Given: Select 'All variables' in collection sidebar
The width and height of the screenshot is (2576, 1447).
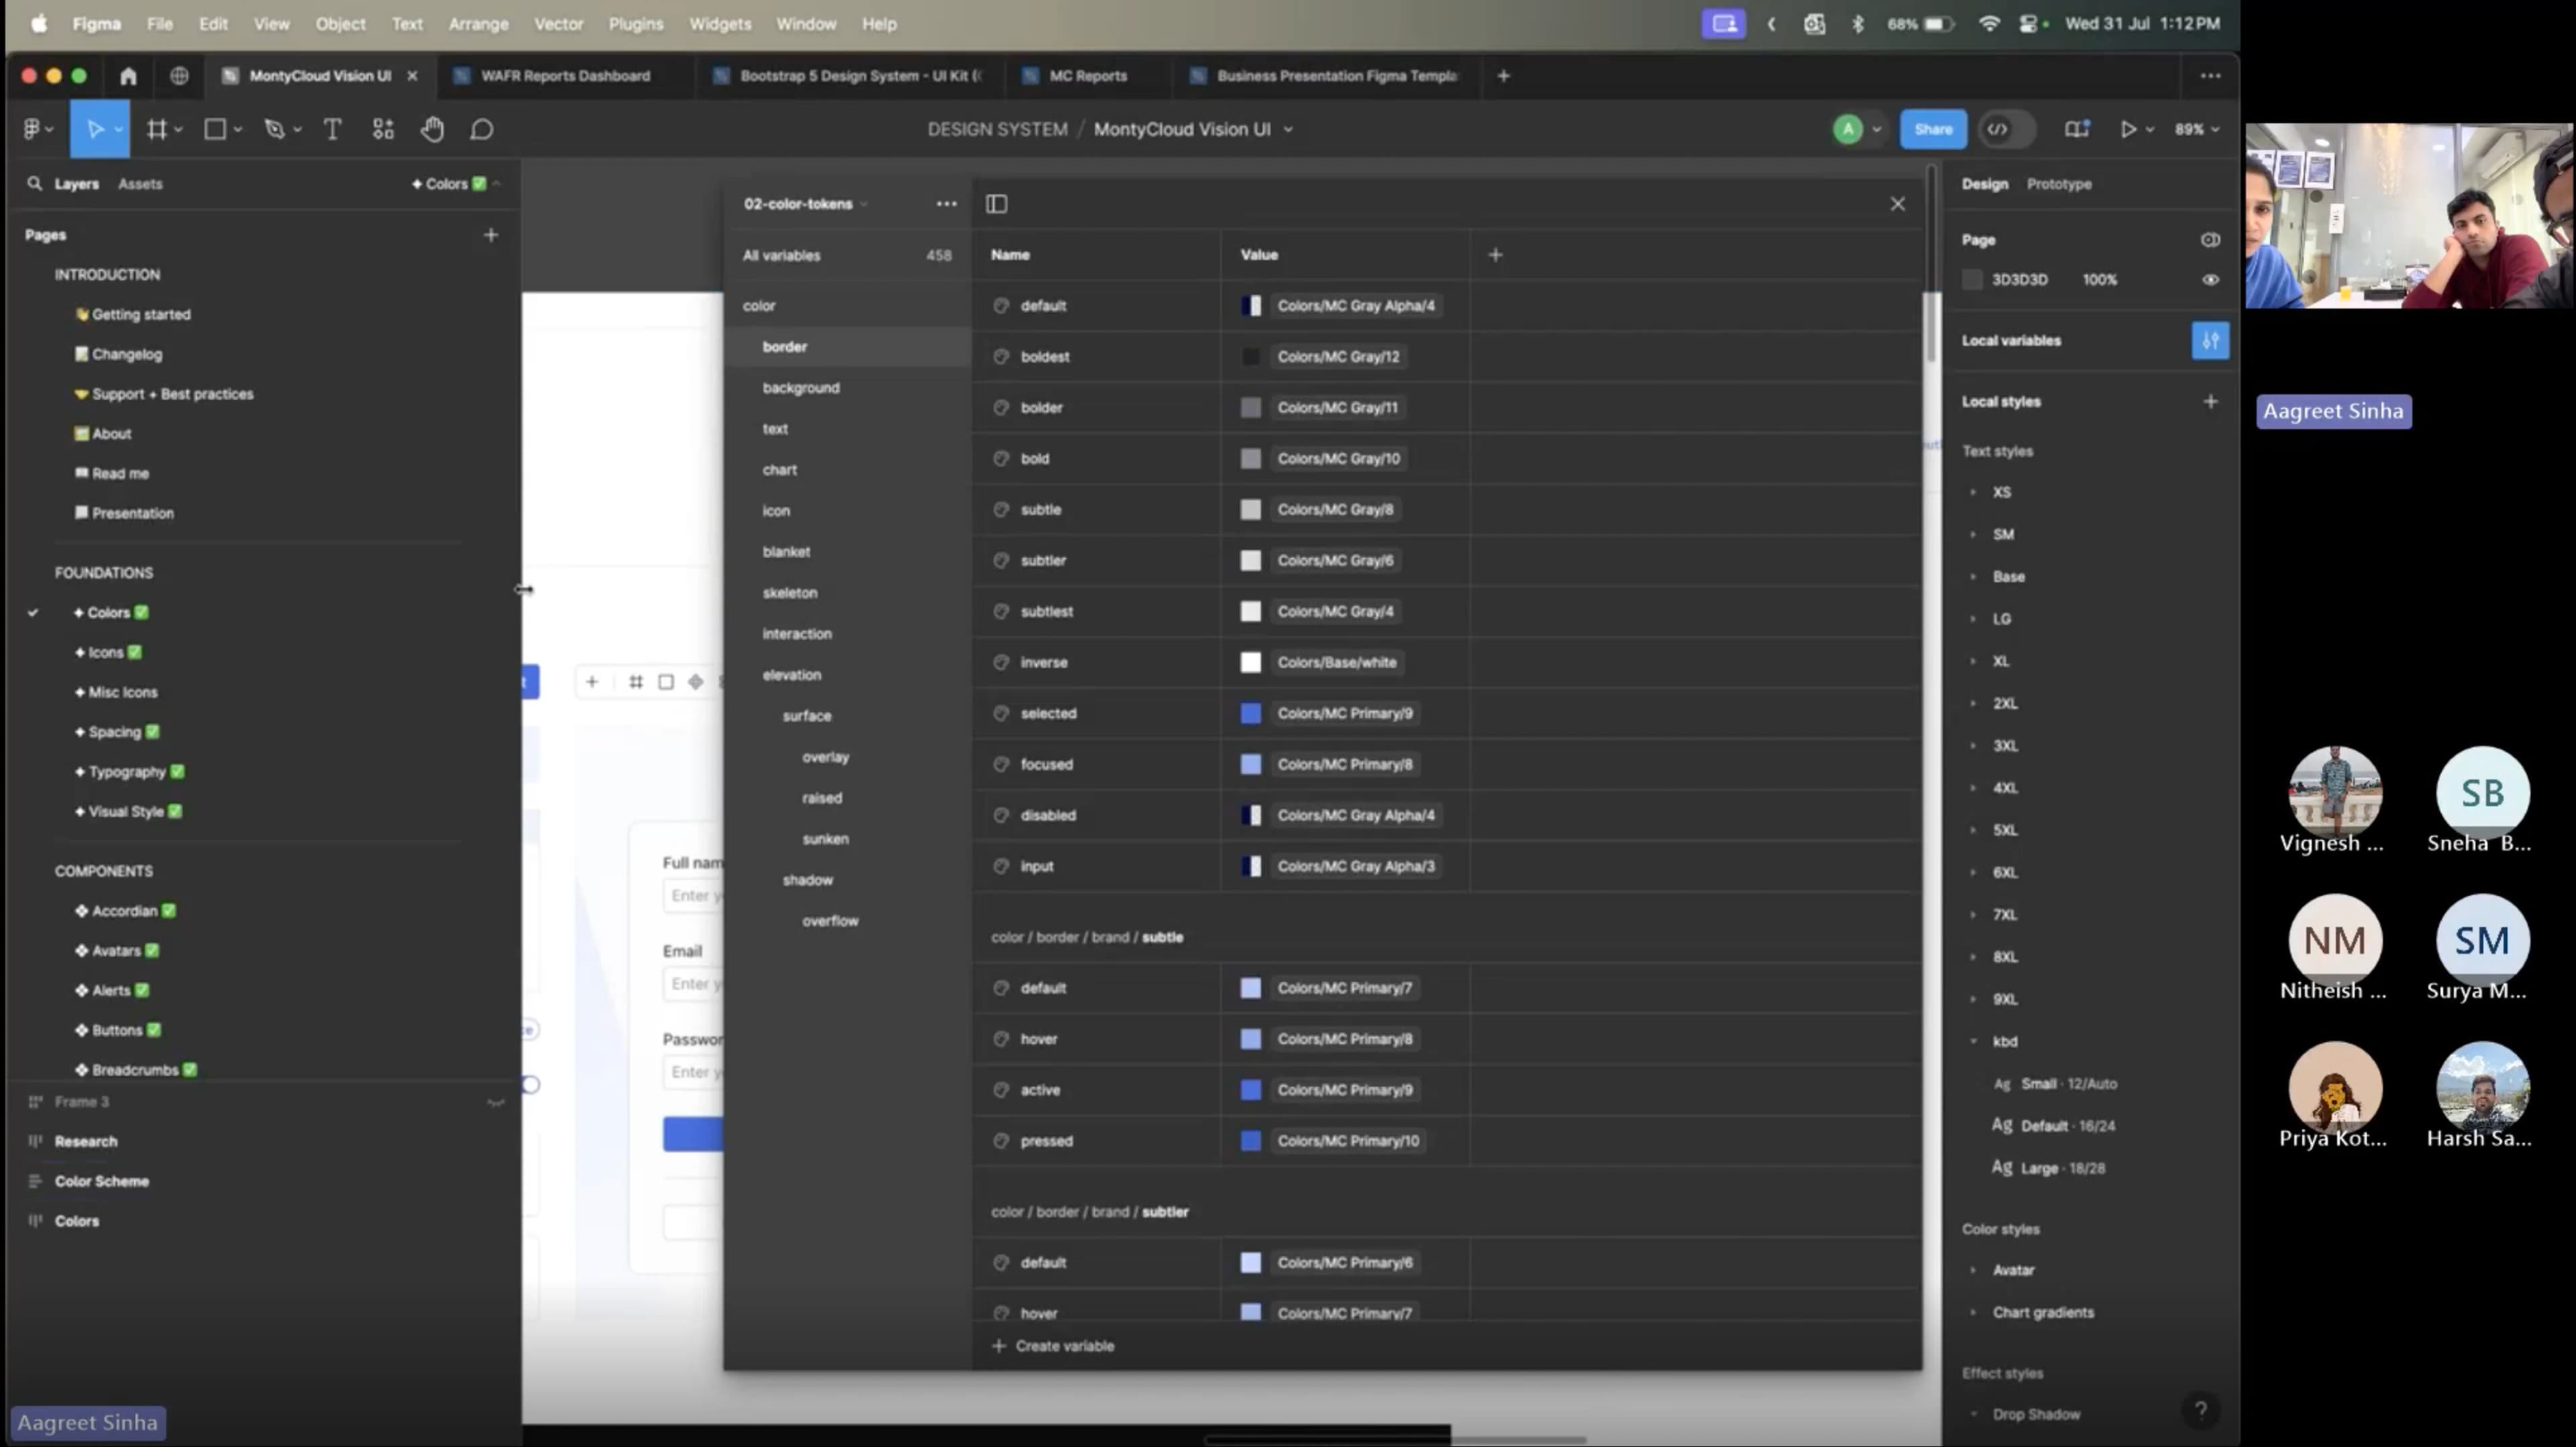Looking at the screenshot, I should pos(846,256).
